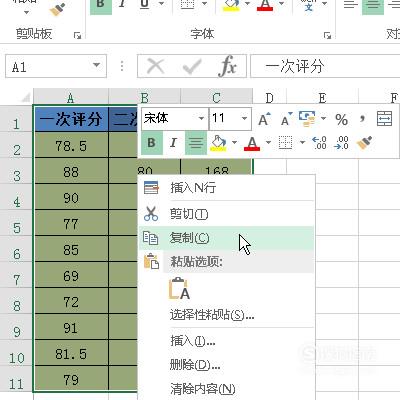Click copy icon beside 复制

click(x=151, y=238)
